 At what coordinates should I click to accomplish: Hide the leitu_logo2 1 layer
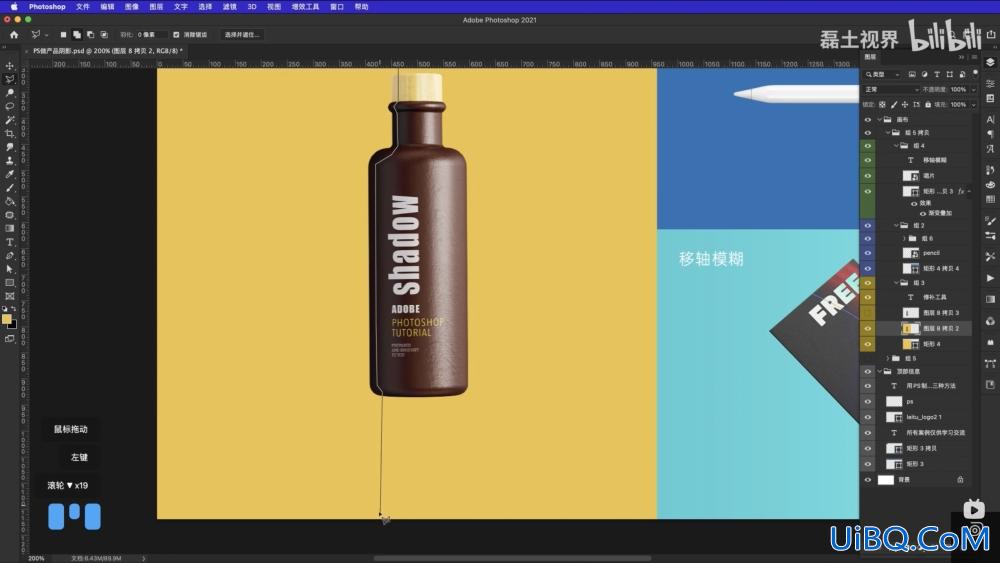(867, 418)
